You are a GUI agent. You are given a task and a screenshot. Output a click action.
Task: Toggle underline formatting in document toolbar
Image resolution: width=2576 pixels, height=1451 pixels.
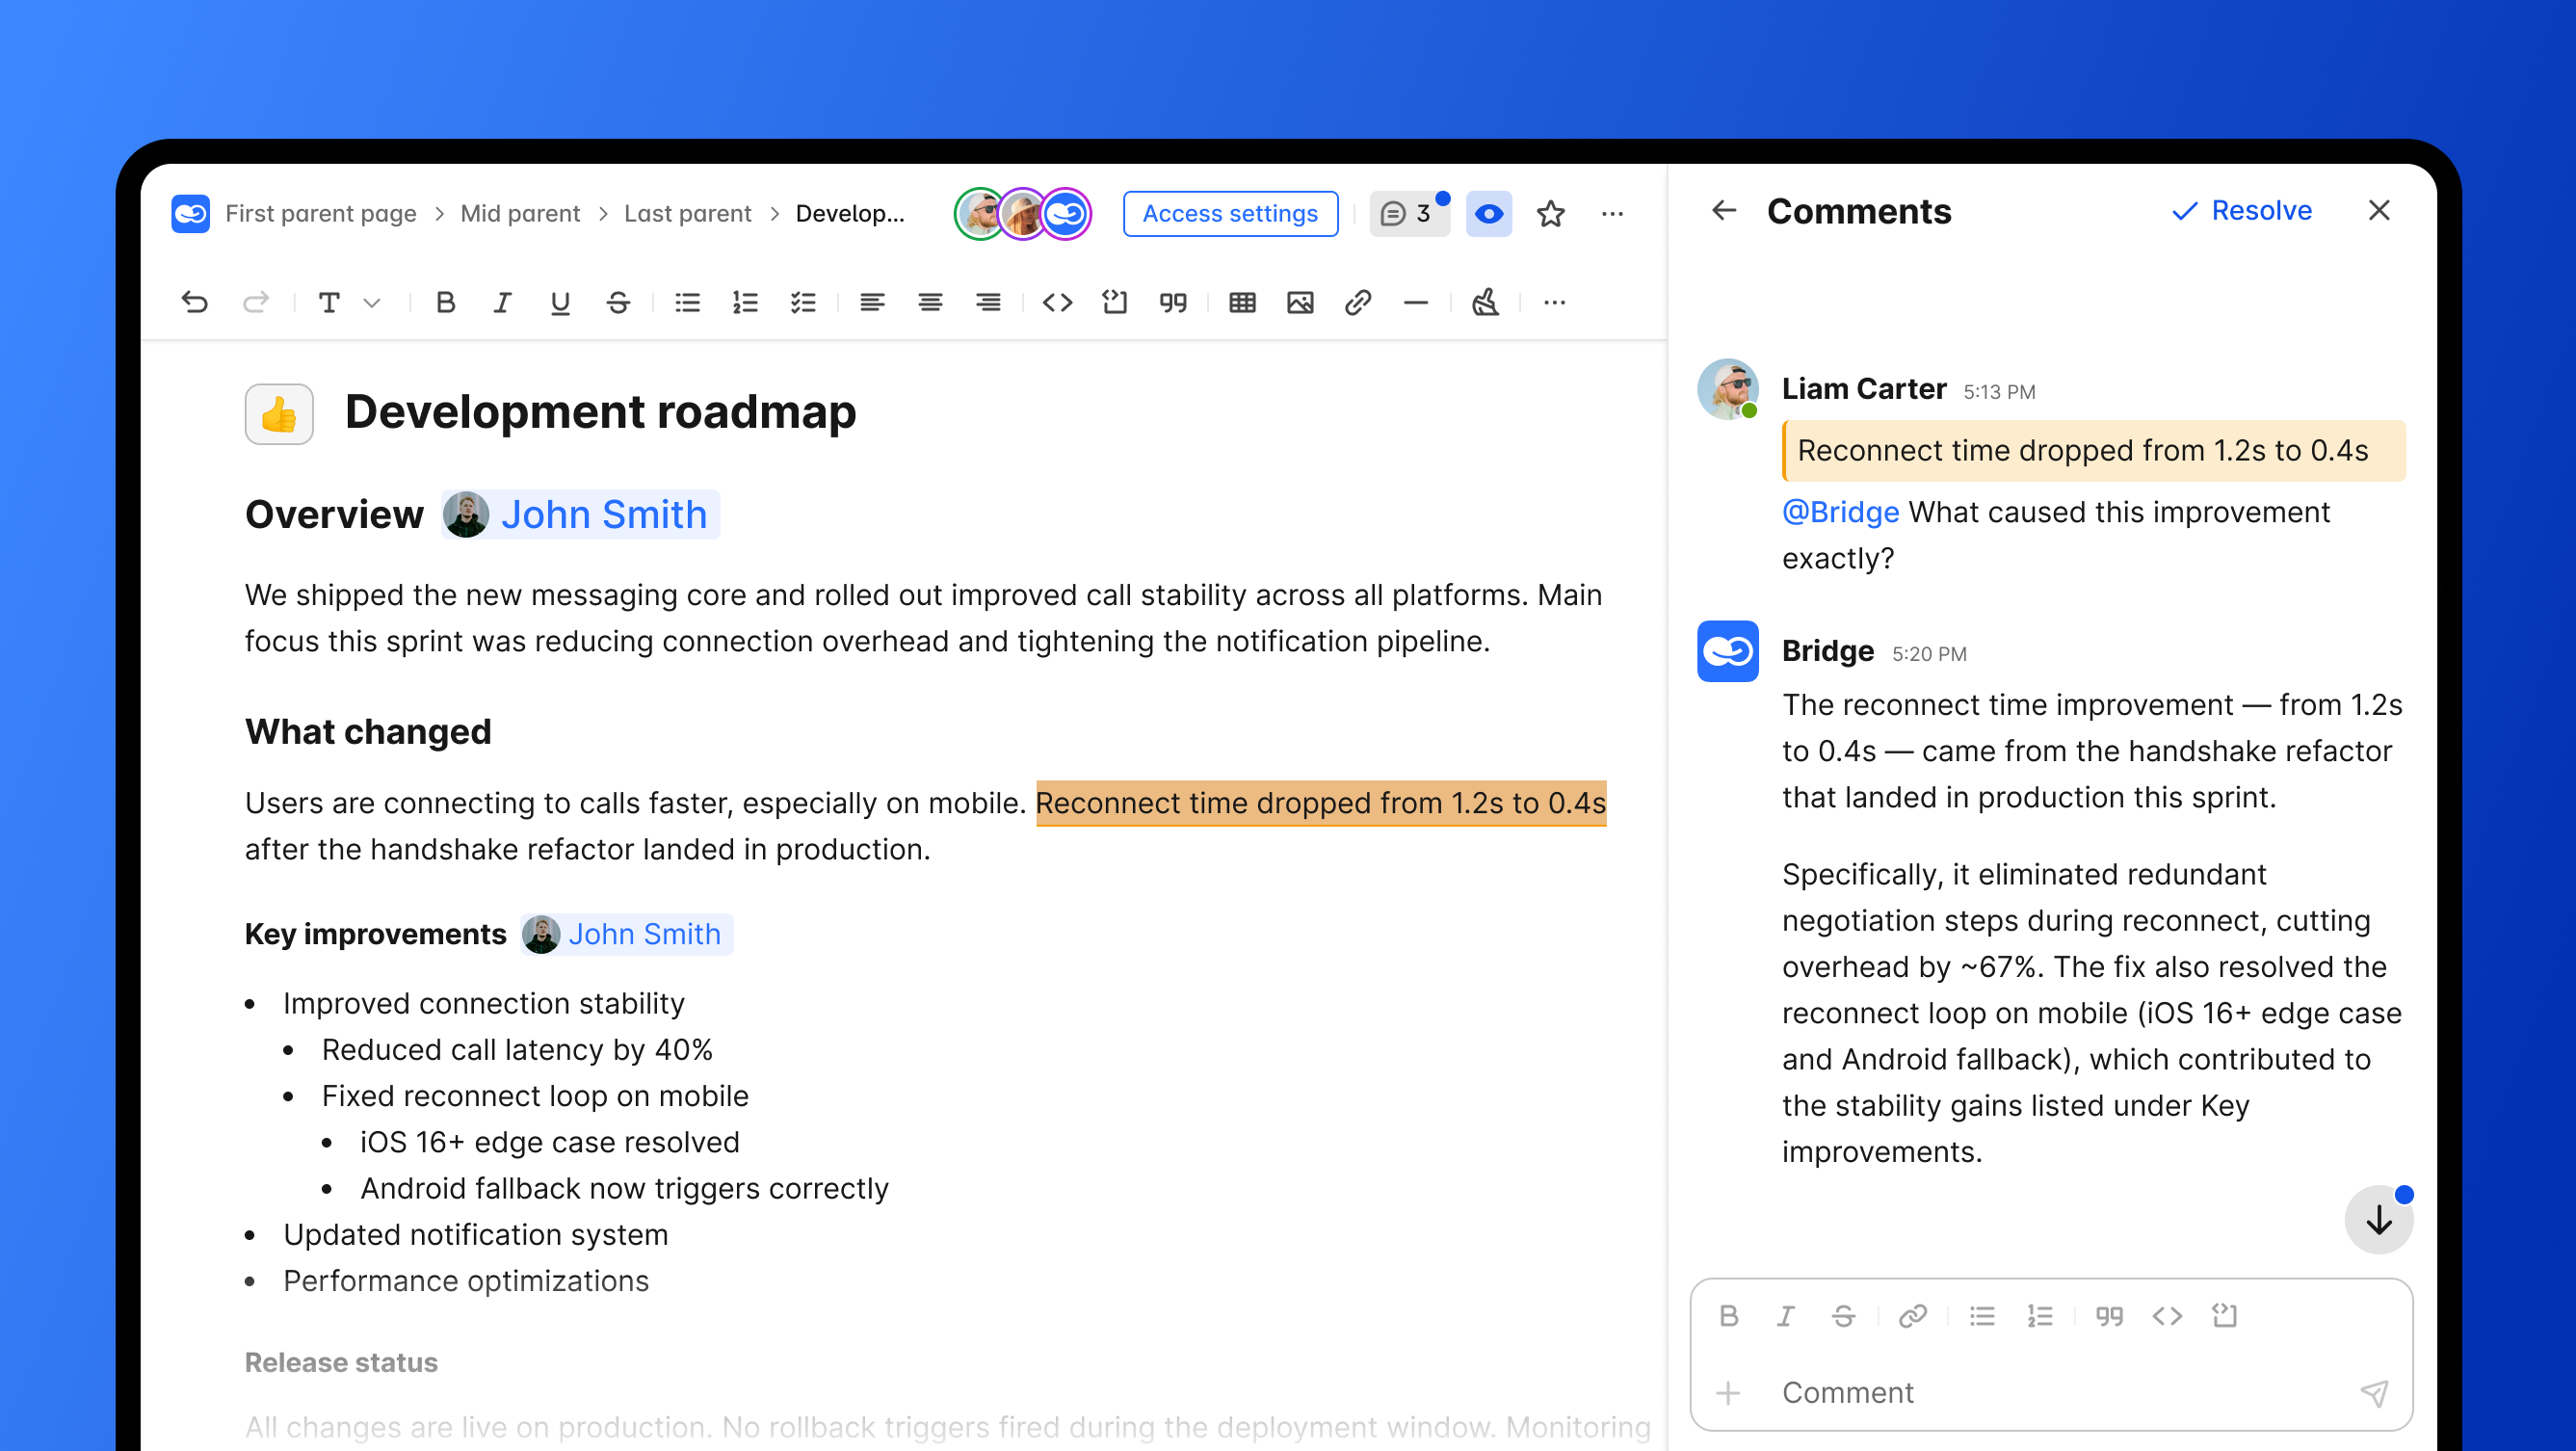(x=560, y=302)
